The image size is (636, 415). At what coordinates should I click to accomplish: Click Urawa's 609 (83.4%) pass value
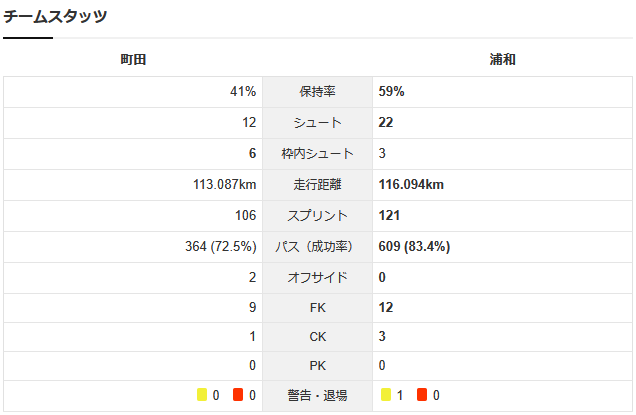point(414,246)
